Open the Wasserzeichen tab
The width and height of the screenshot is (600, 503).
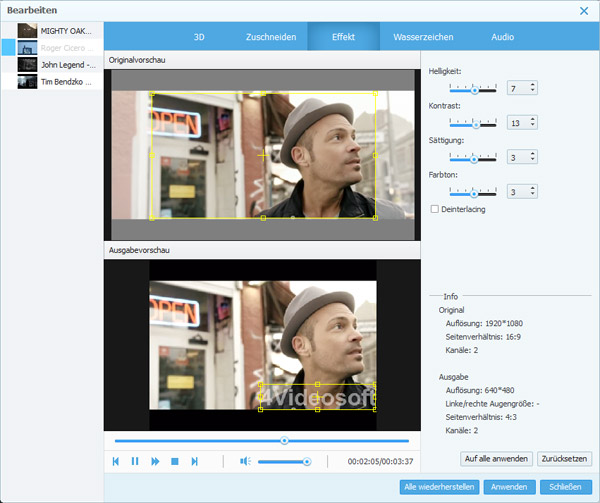click(x=423, y=37)
